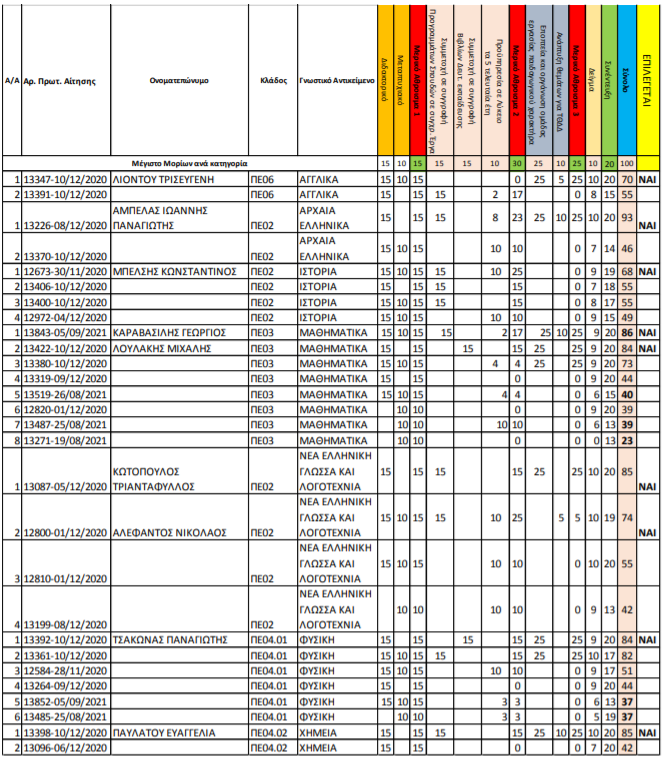Viewport: 663px width, 757px height.
Task: Select the name "ΑΜΠΕΛΑΣ ΙΩΑΝΝΗΣ ΠΑΝΑΓΙΩΤΗΣ"
Action: click(160, 218)
